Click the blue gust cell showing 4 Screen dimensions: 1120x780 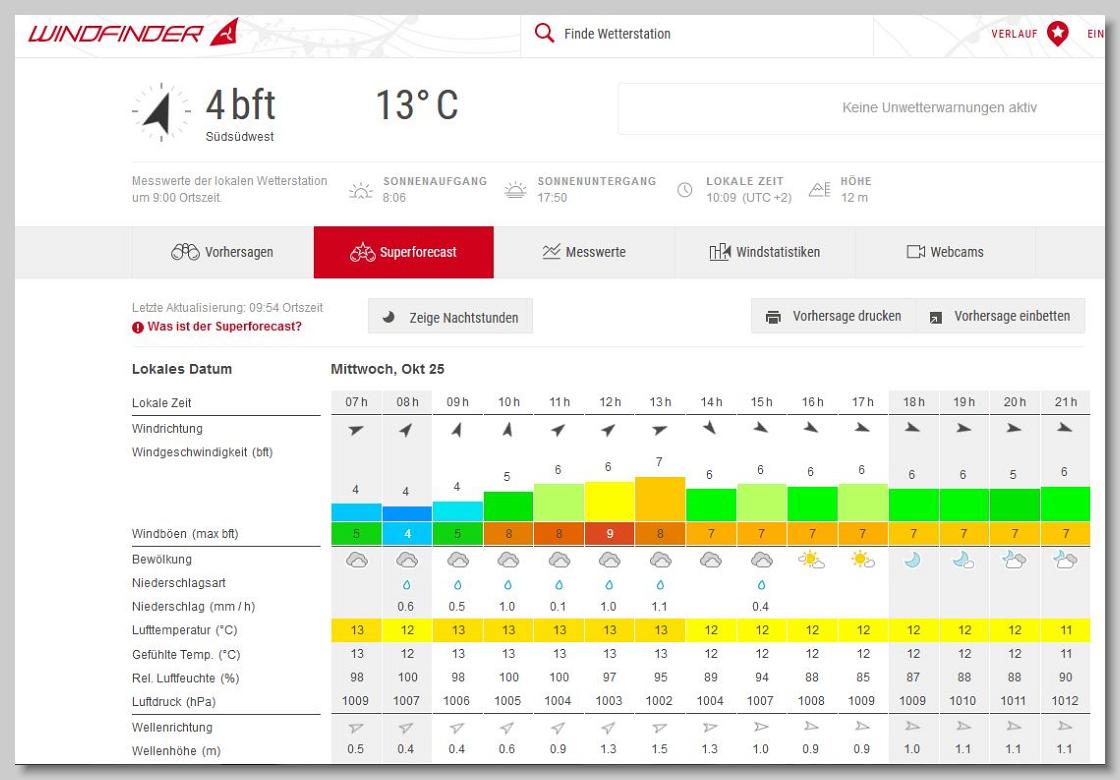coord(406,534)
